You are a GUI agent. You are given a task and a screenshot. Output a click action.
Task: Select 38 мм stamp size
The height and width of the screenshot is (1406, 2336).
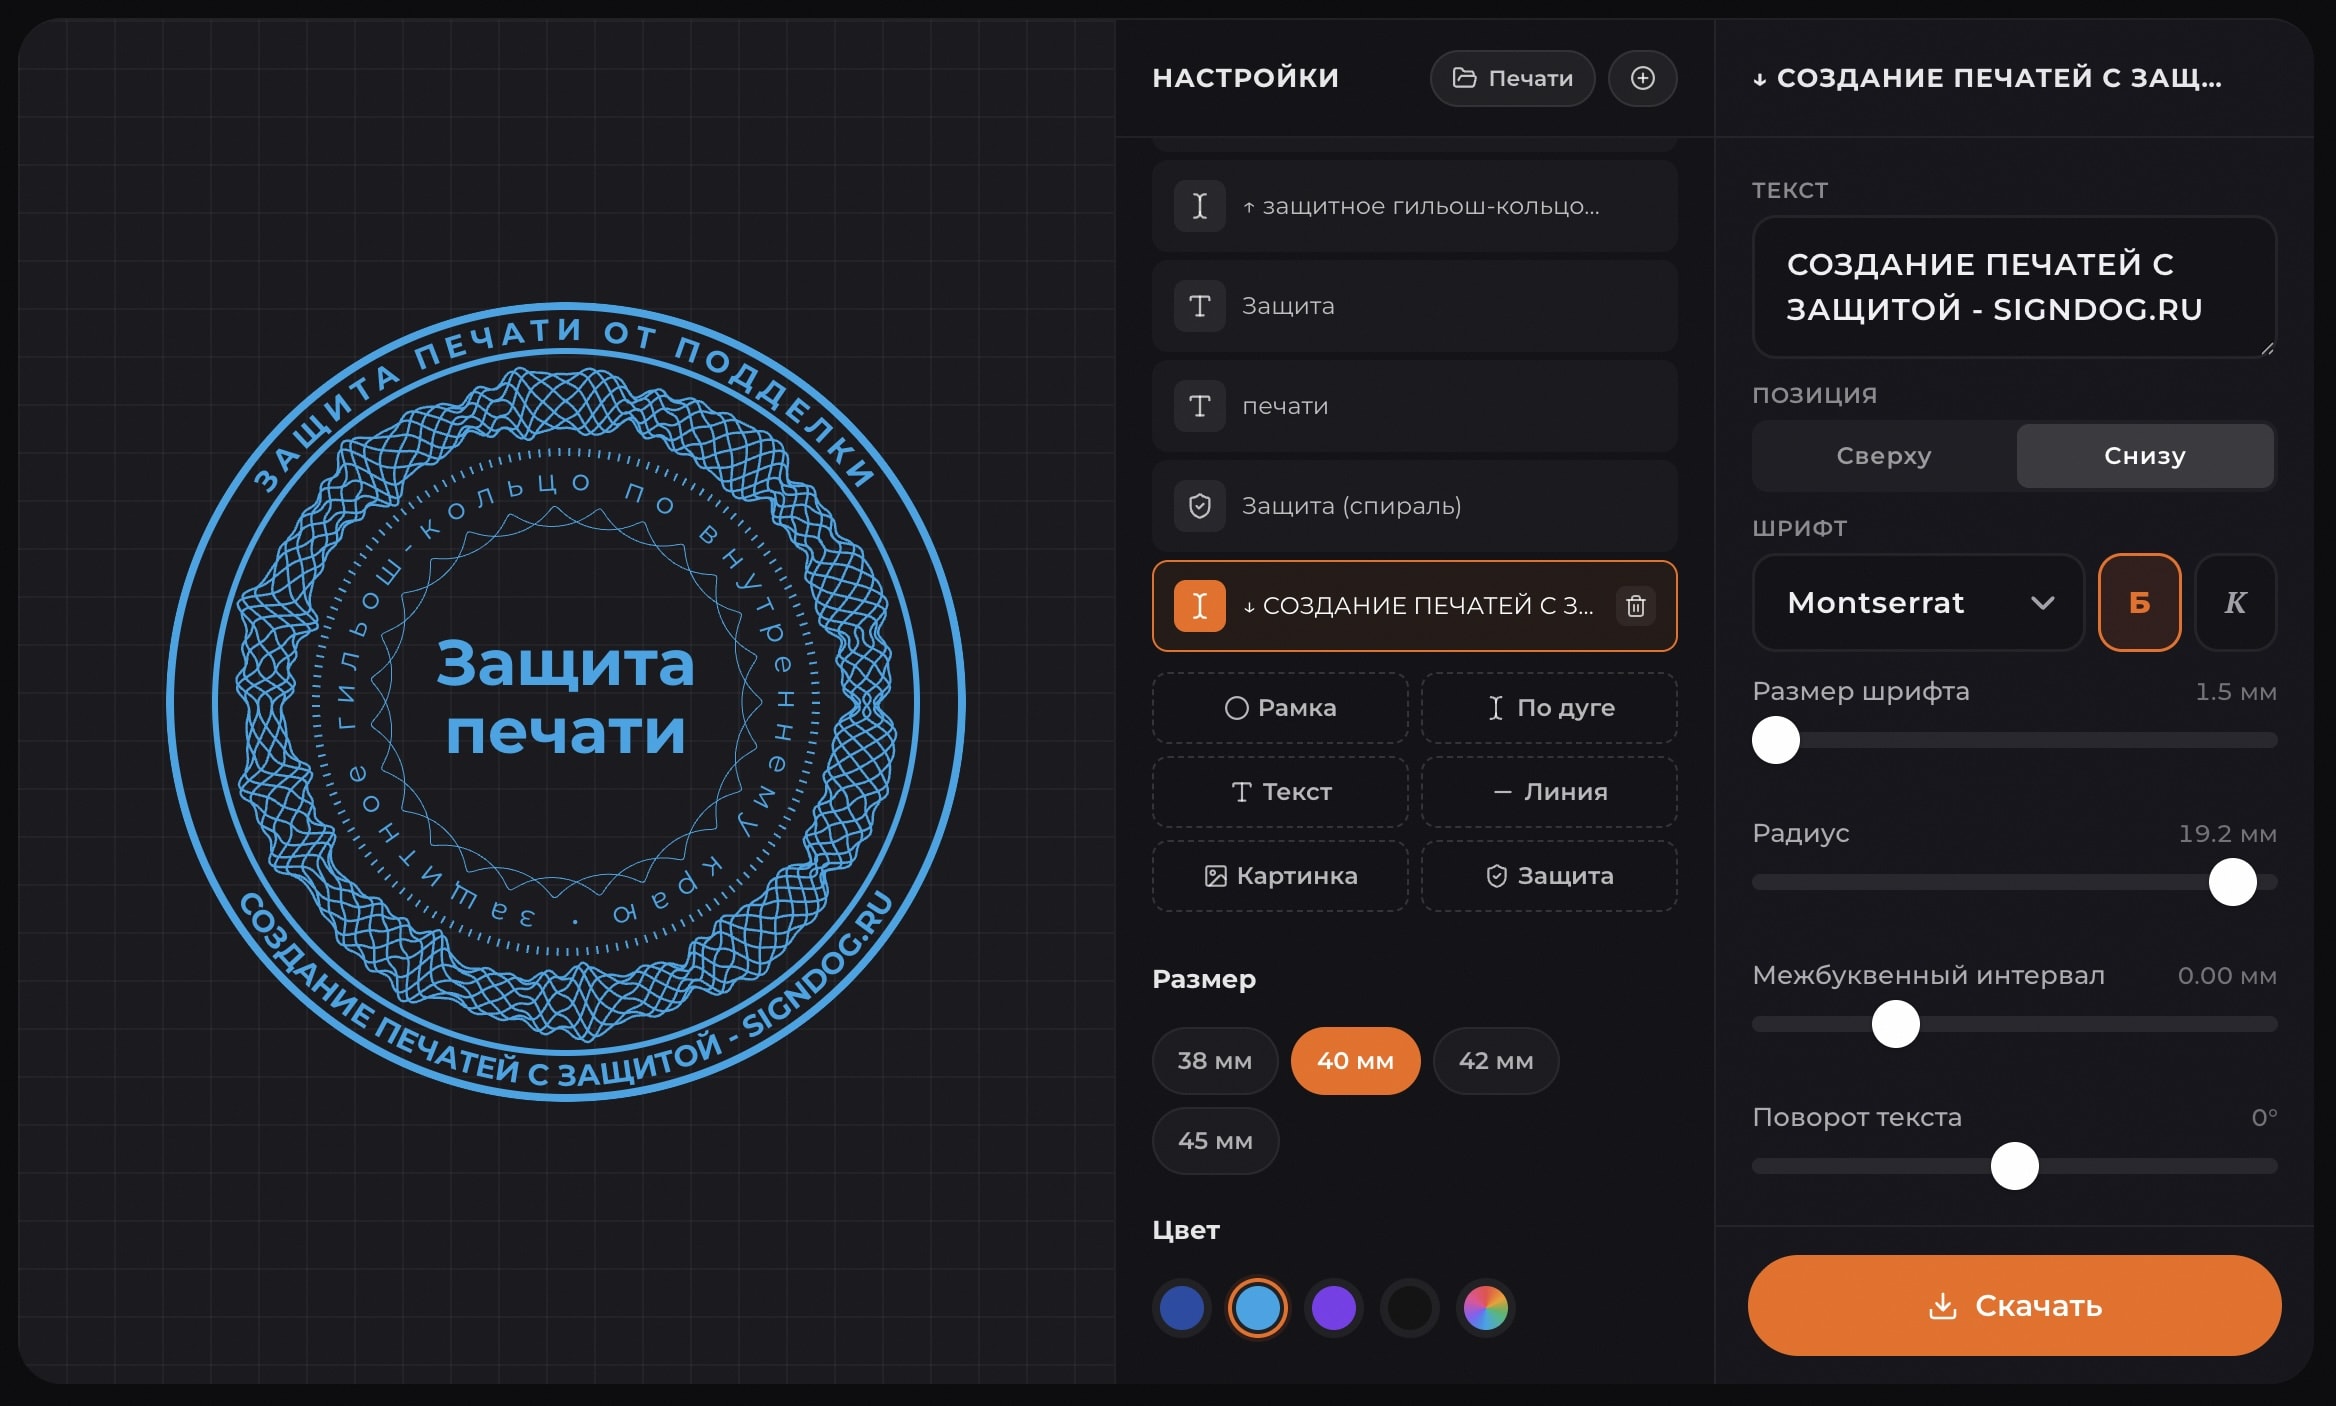pos(1215,1061)
